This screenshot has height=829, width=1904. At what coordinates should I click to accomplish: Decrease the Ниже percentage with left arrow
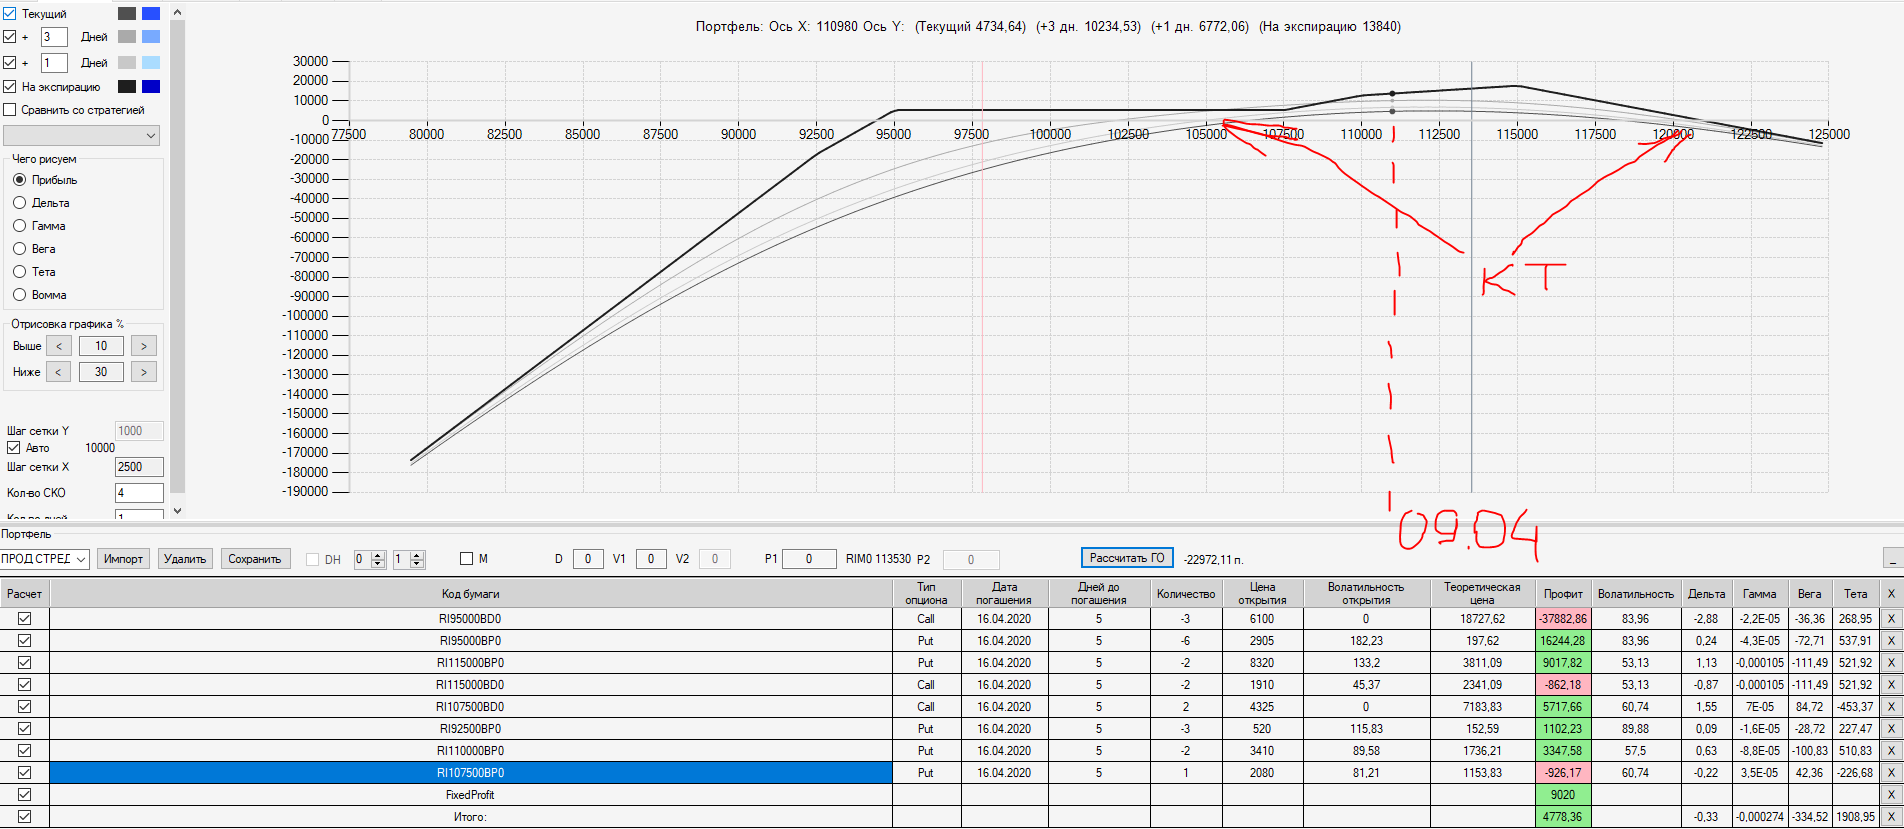(59, 372)
